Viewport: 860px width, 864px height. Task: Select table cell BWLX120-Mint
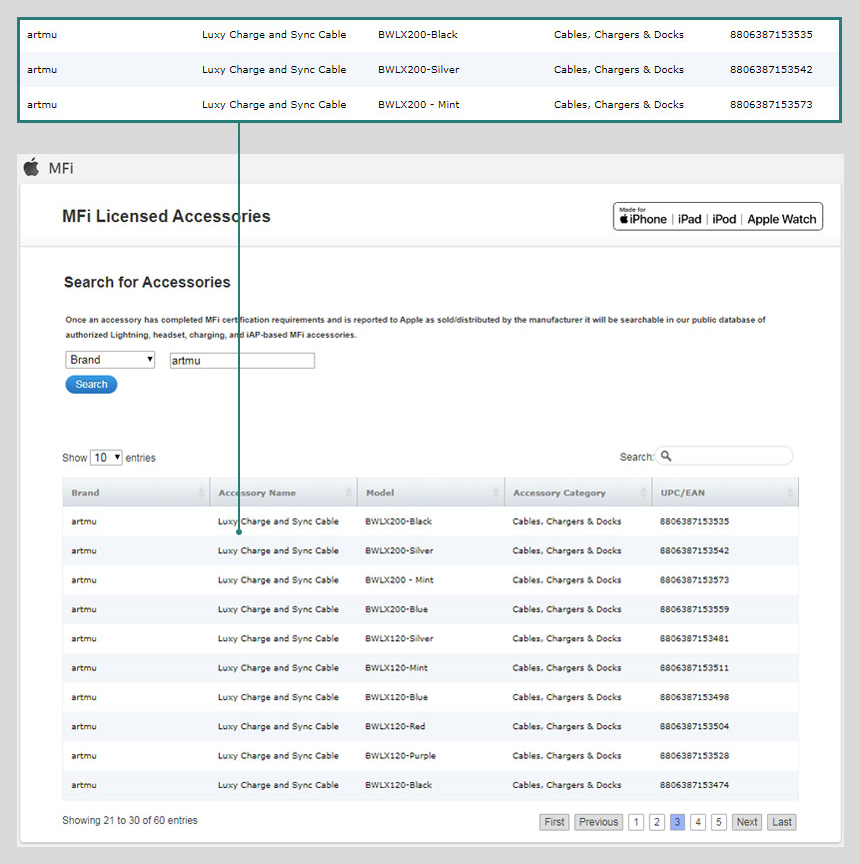pos(396,667)
